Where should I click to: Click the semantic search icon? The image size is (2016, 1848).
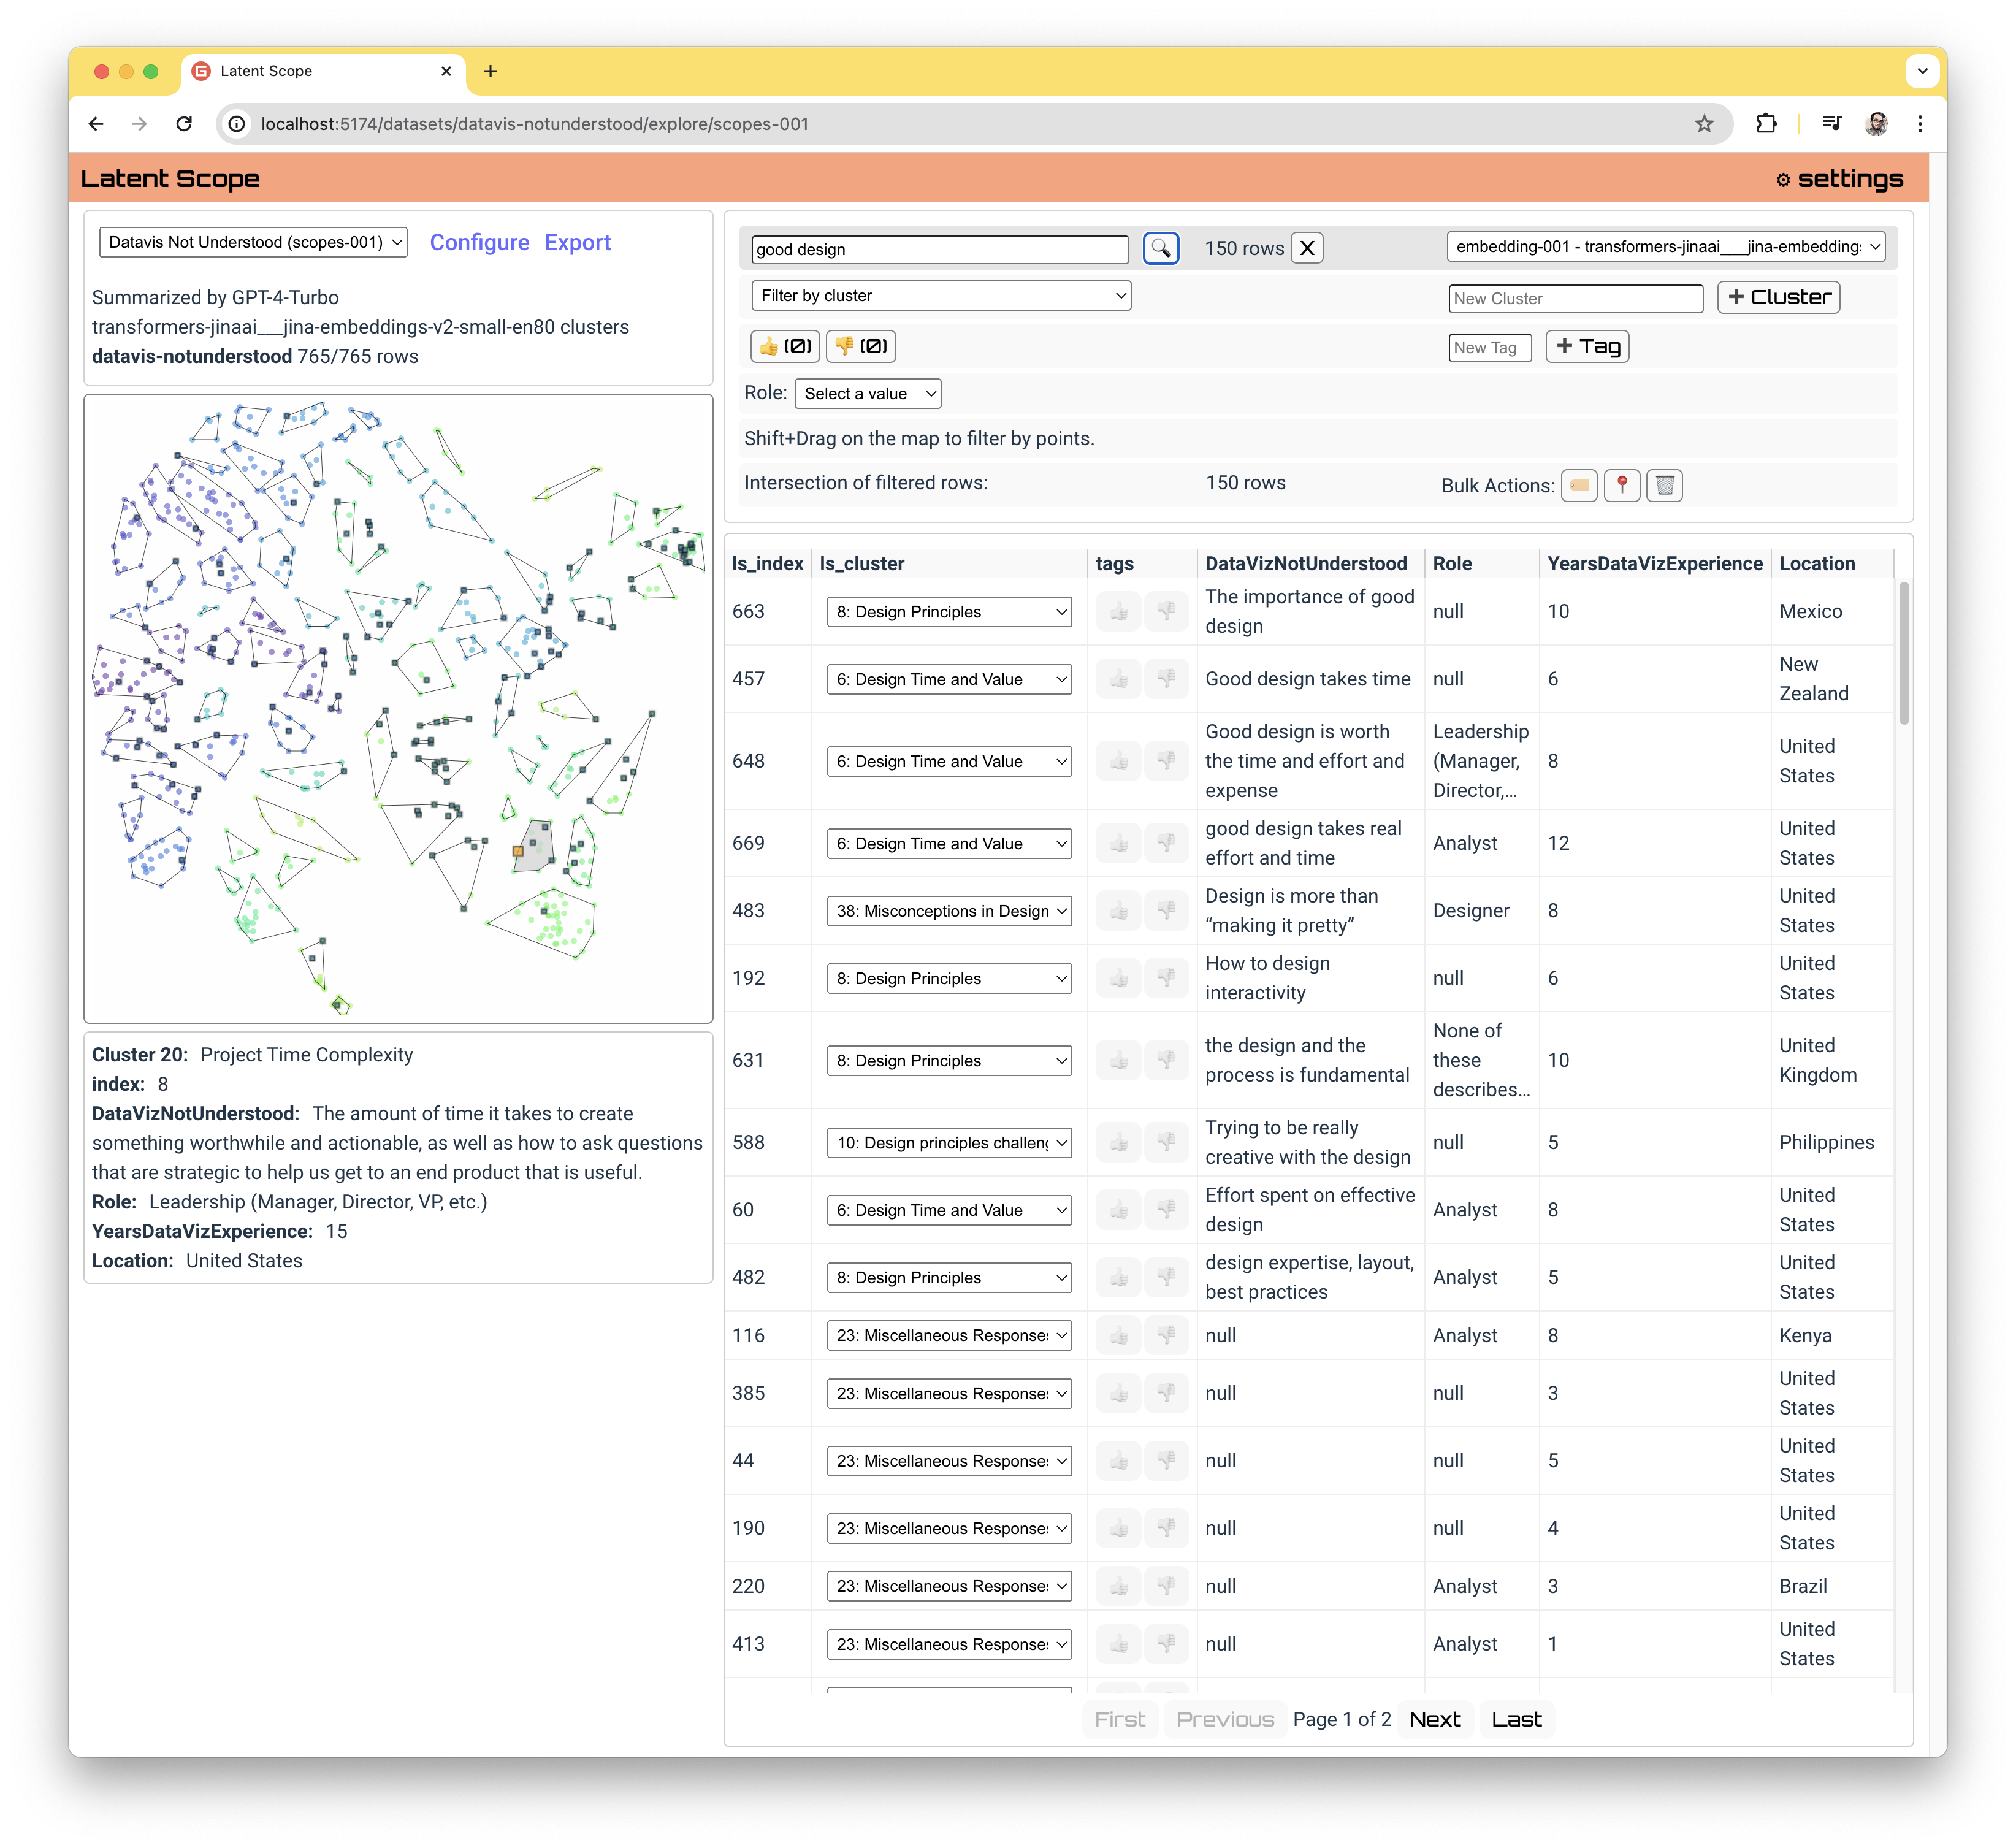pos(1161,246)
